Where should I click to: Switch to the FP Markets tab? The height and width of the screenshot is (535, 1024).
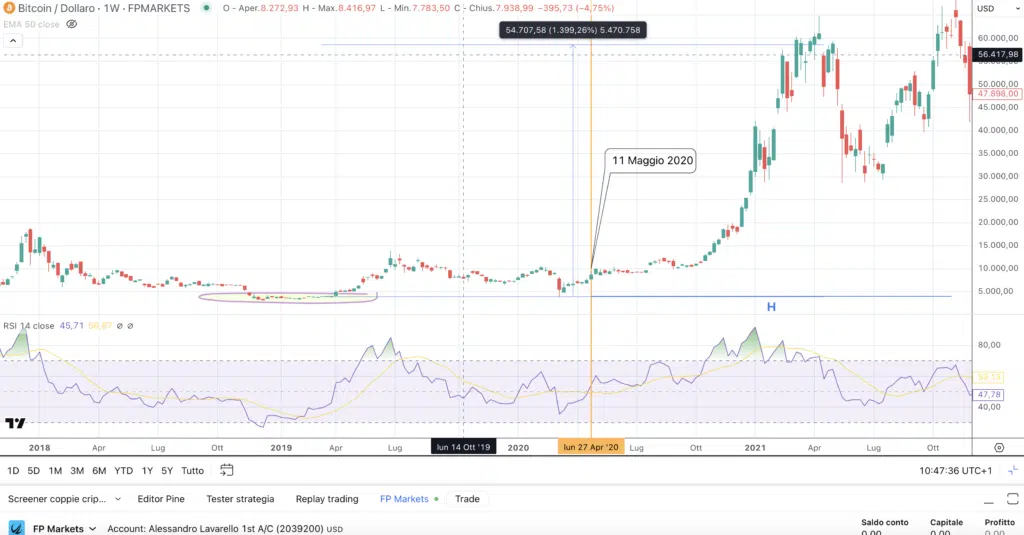point(404,499)
